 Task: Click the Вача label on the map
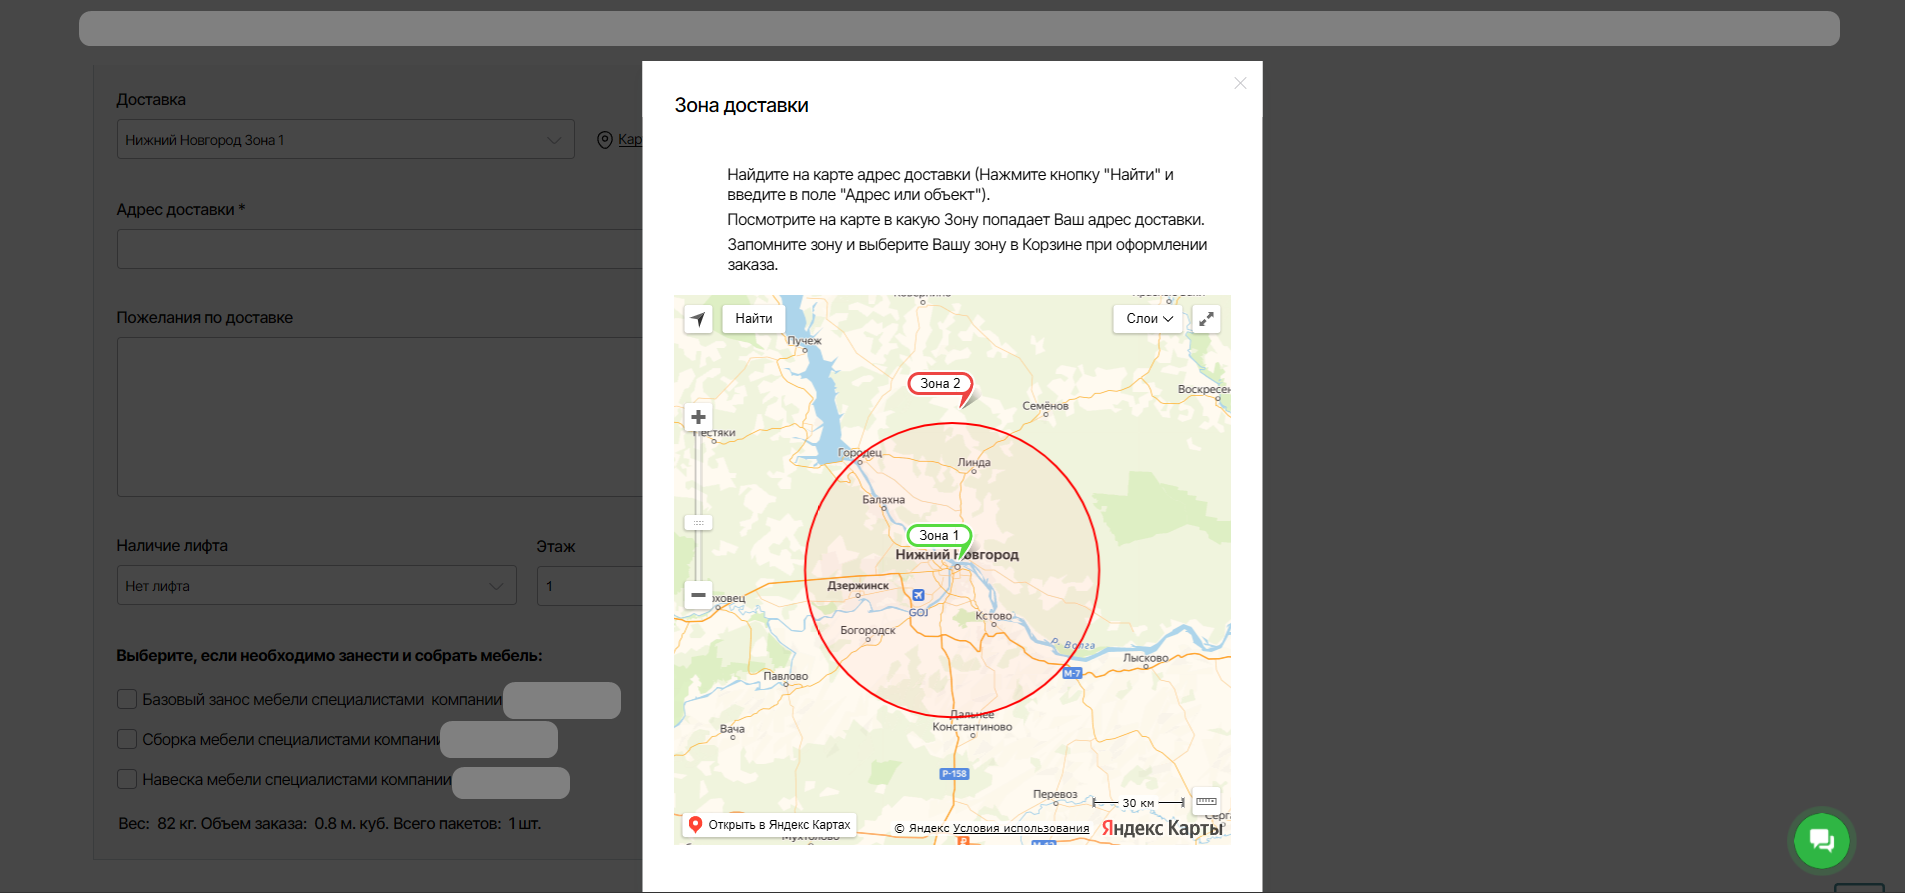tap(732, 729)
